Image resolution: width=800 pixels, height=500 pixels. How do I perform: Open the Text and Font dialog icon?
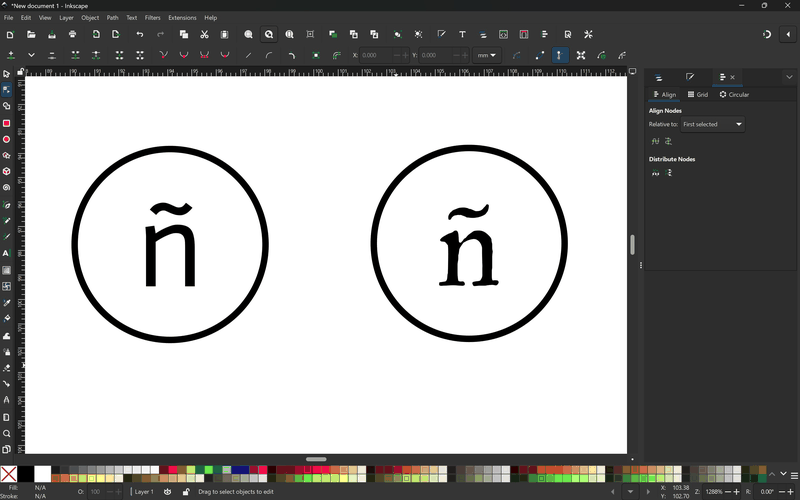coord(462,34)
